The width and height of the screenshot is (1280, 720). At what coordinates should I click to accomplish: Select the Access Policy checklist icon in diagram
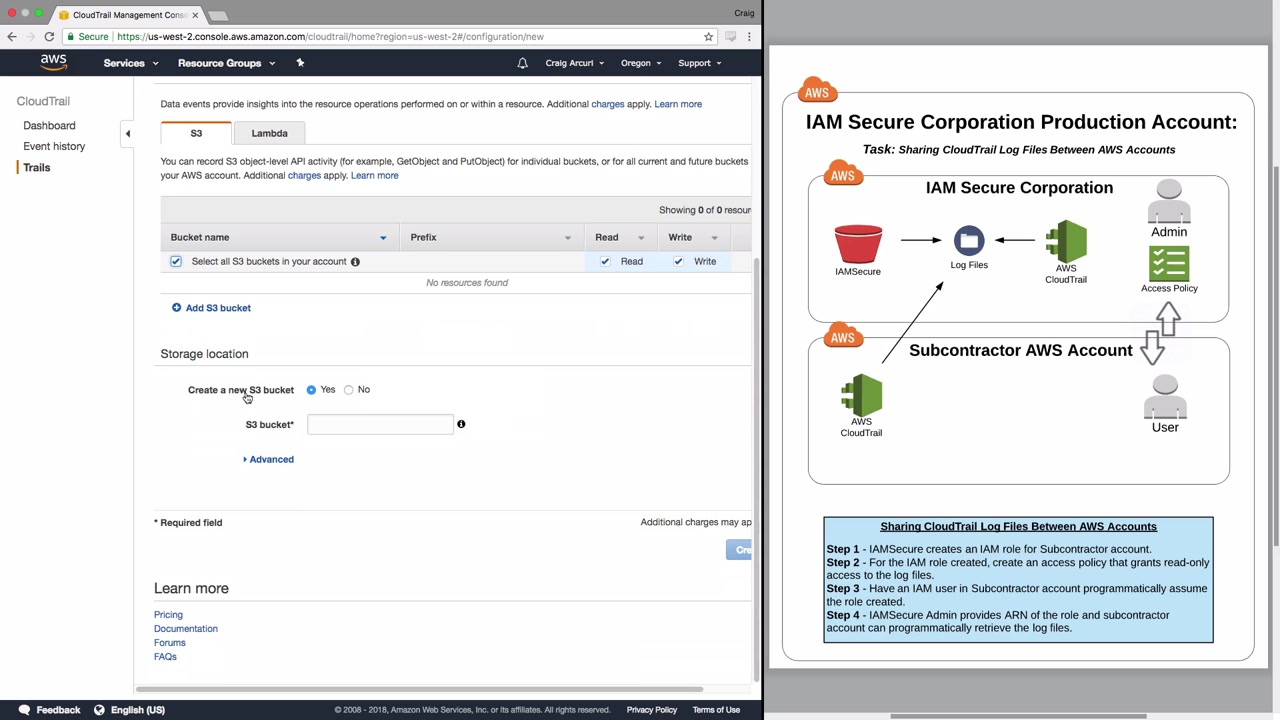(1169, 264)
